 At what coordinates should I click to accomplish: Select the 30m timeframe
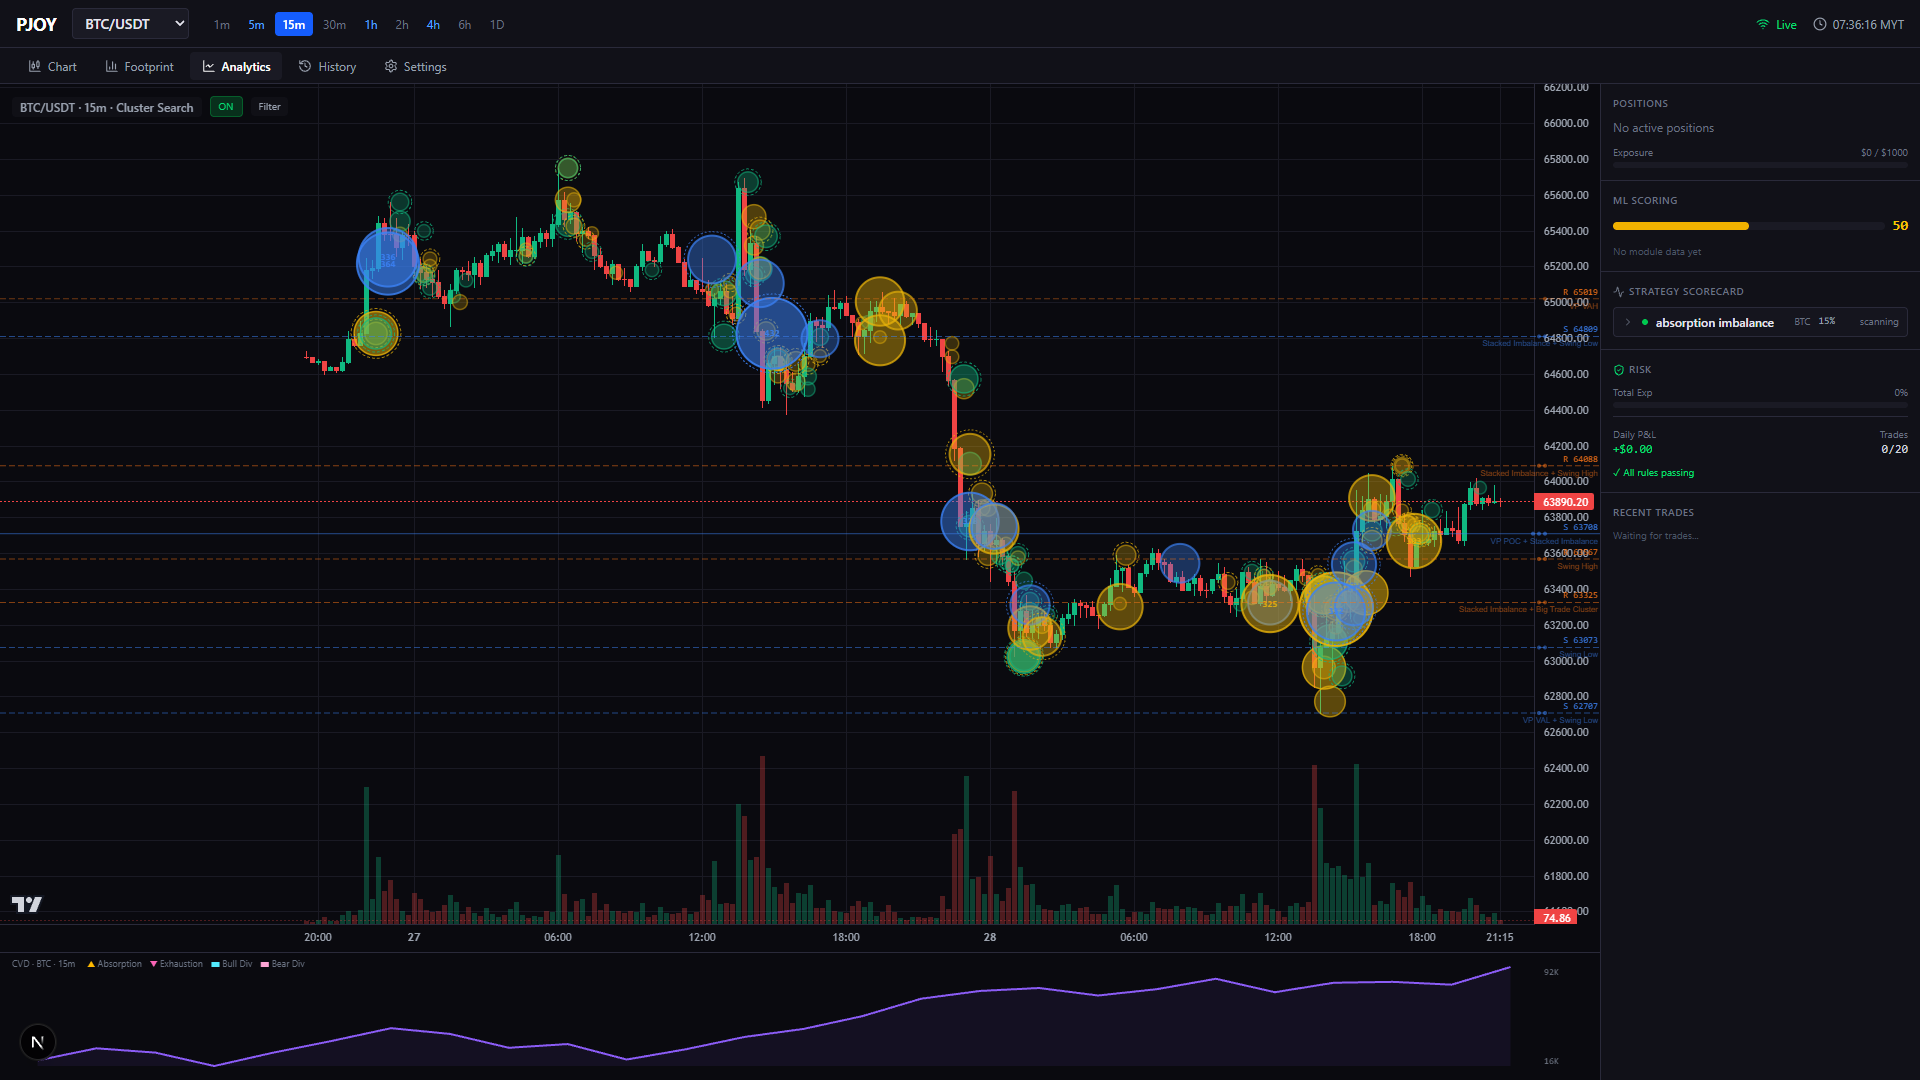(334, 25)
